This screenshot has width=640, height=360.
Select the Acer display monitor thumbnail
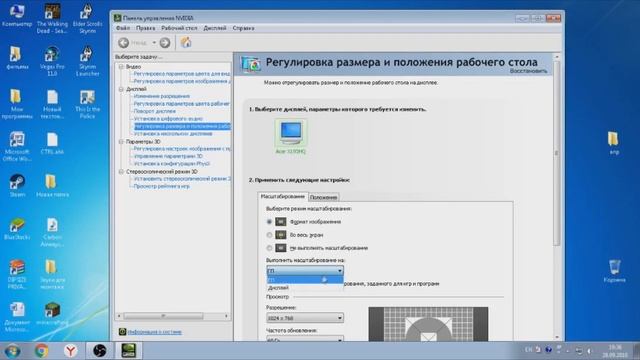pos(291,133)
